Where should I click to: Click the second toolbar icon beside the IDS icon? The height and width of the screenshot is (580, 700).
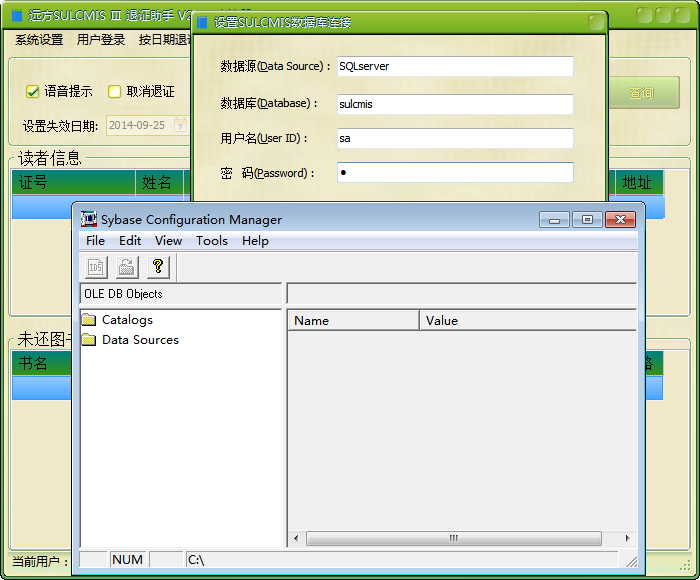pyautogui.click(x=127, y=267)
